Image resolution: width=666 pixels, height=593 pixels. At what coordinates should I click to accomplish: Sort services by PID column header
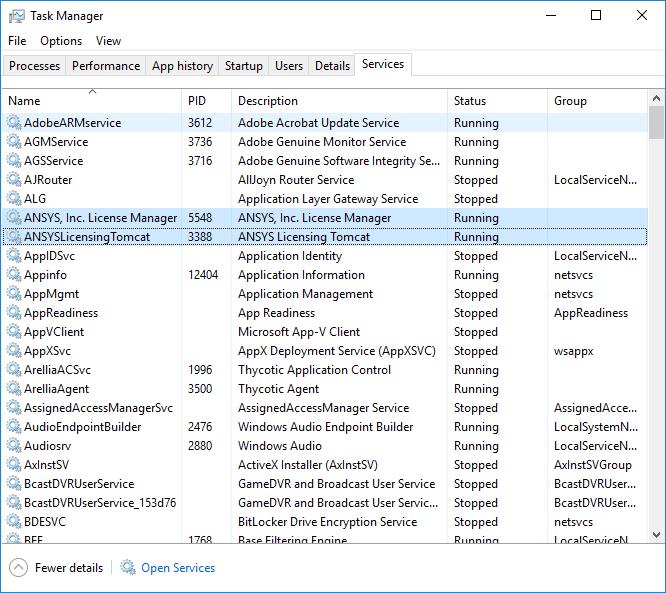pos(206,101)
